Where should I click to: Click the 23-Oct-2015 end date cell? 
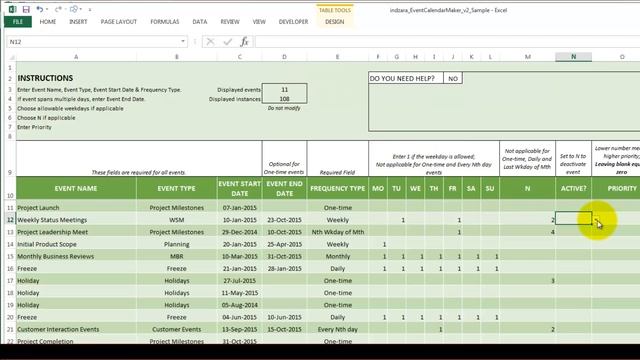[x=284, y=220]
